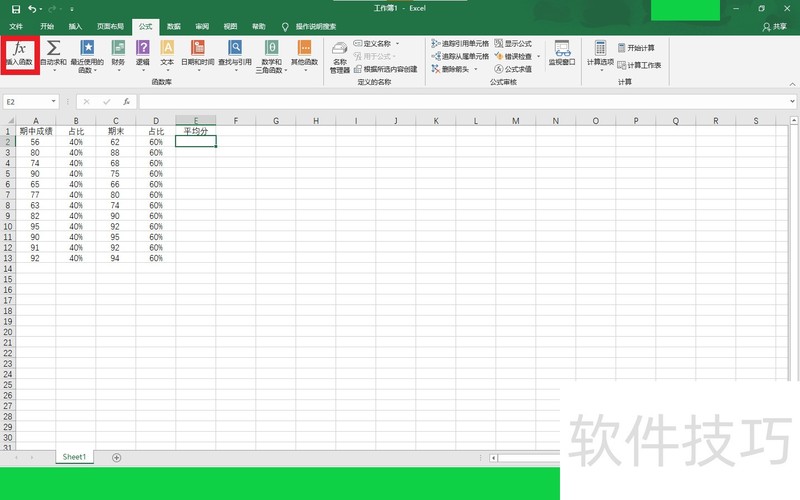The image size is (800, 500).
Task: Open the Define Name dropdown arrow
Action: tap(397, 43)
